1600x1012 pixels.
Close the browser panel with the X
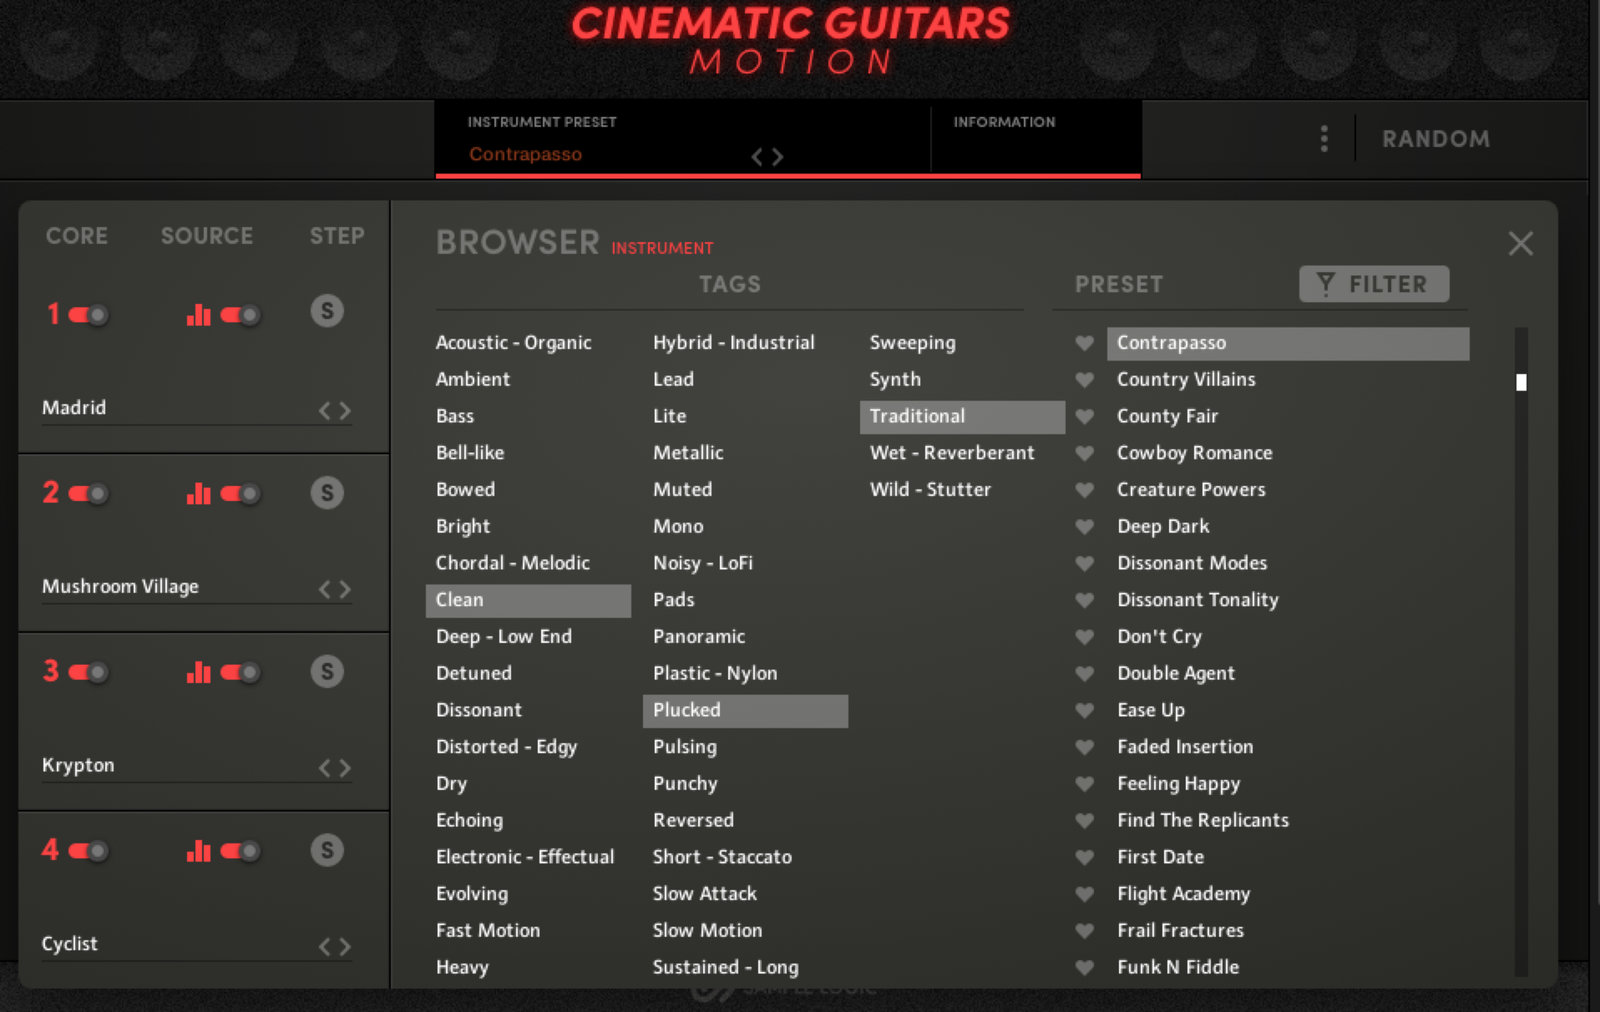(1520, 243)
